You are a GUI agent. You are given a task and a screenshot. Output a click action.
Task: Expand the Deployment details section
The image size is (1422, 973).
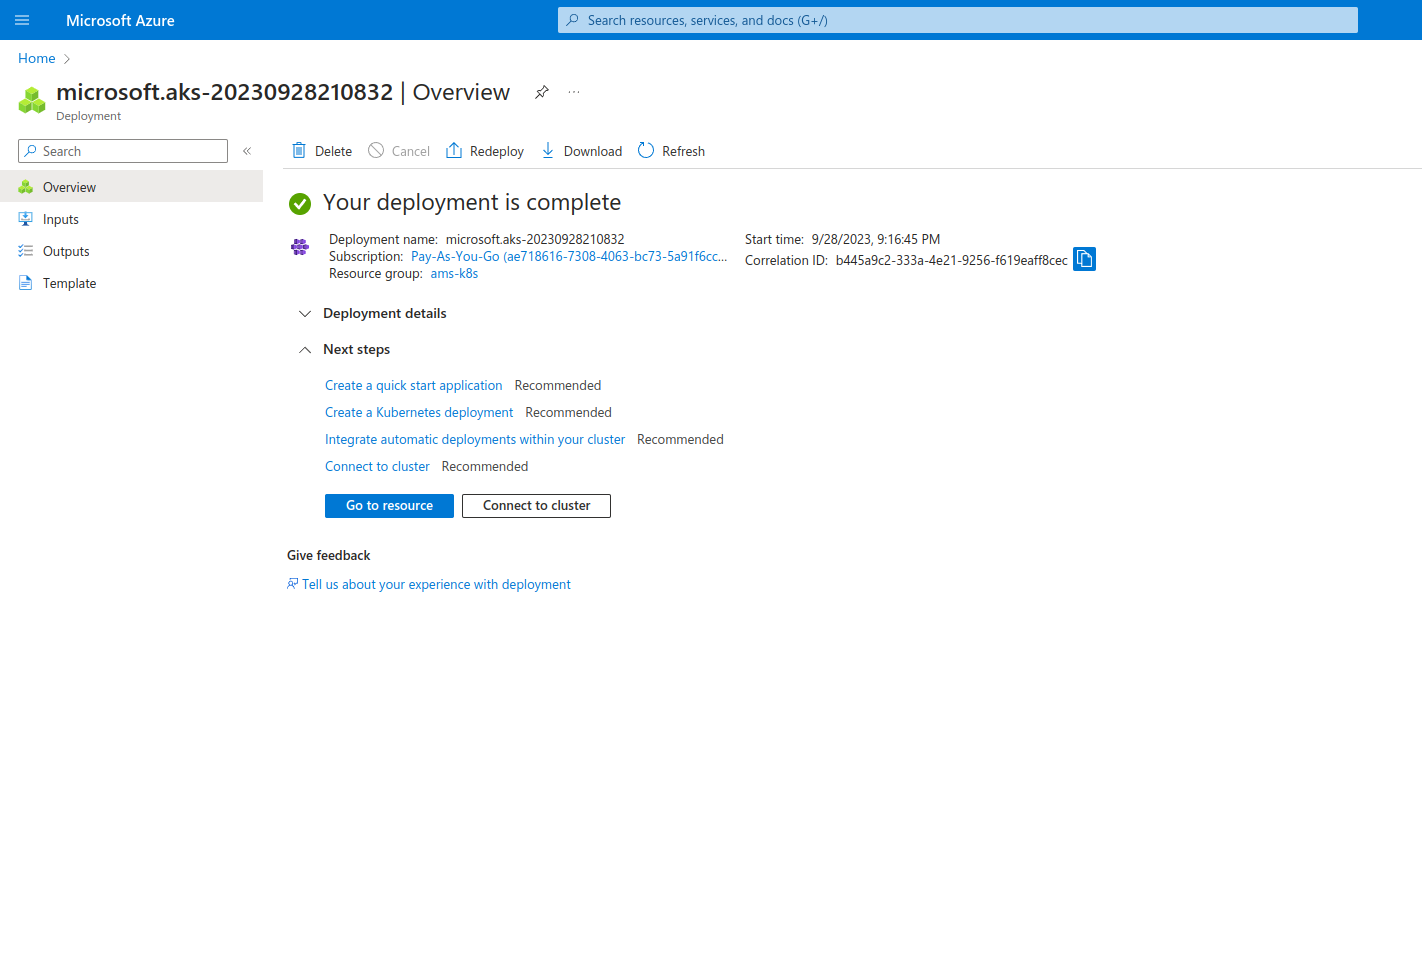(x=305, y=314)
